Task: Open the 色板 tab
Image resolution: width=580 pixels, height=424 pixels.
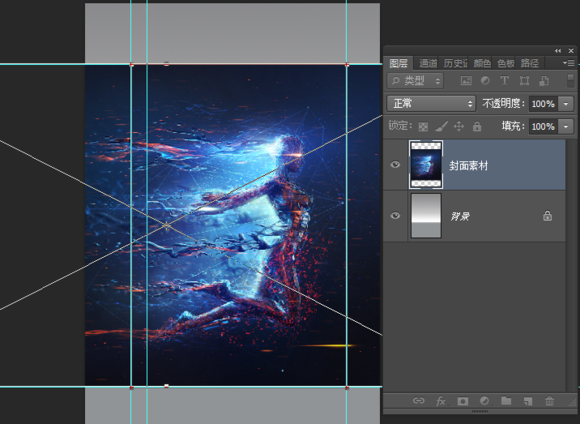Action: point(506,63)
